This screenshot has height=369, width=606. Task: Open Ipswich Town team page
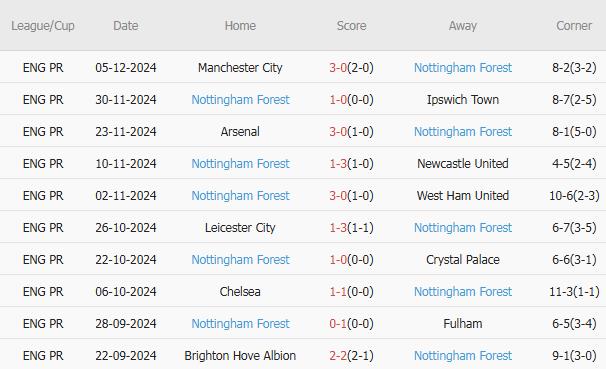pyautogui.click(x=463, y=100)
